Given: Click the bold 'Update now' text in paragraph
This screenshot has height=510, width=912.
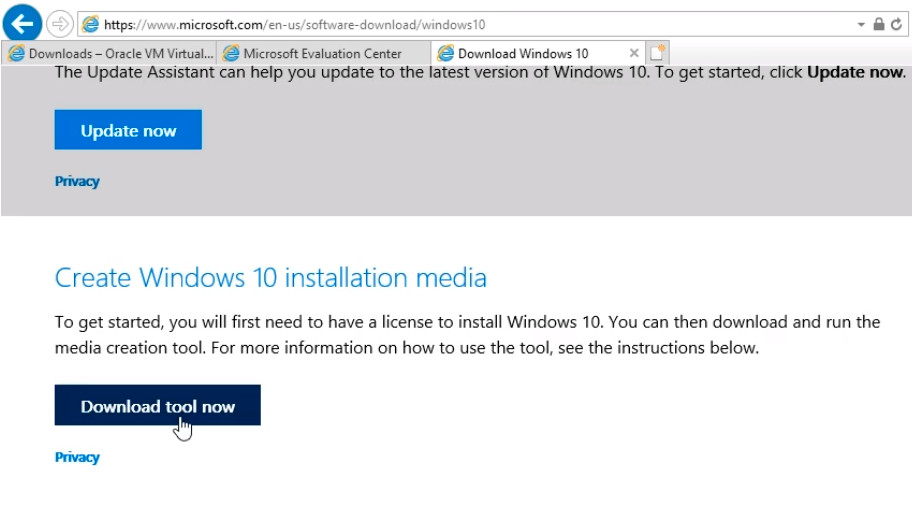Looking at the screenshot, I should tap(856, 72).
